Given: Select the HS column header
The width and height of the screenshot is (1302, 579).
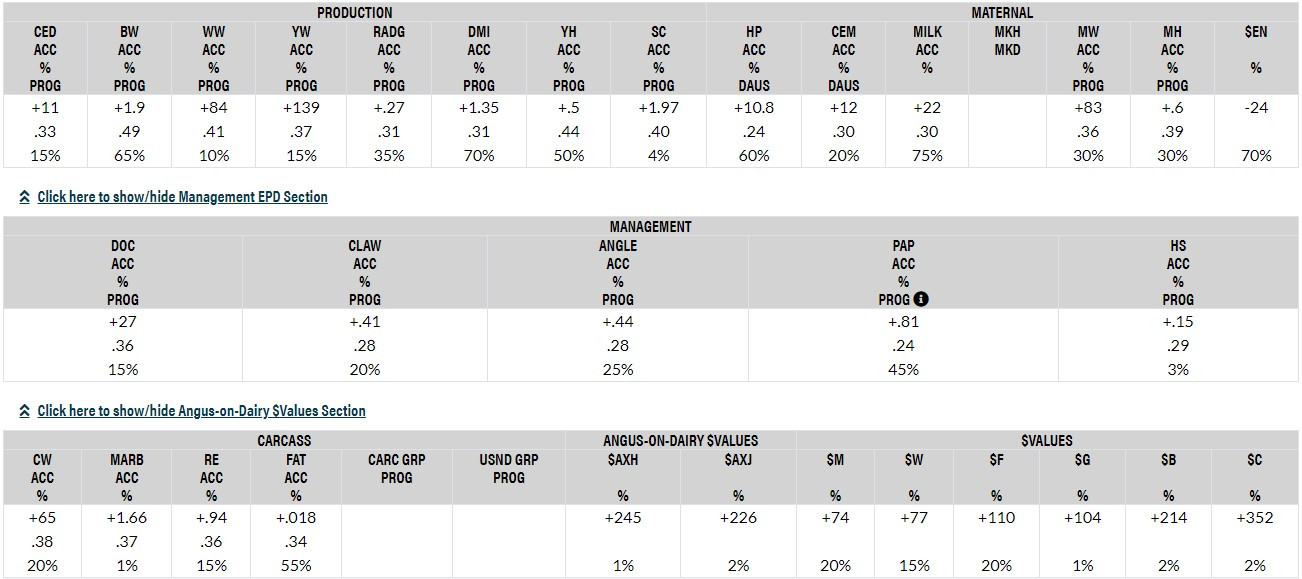Looking at the screenshot, I should [x=1178, y=246].
